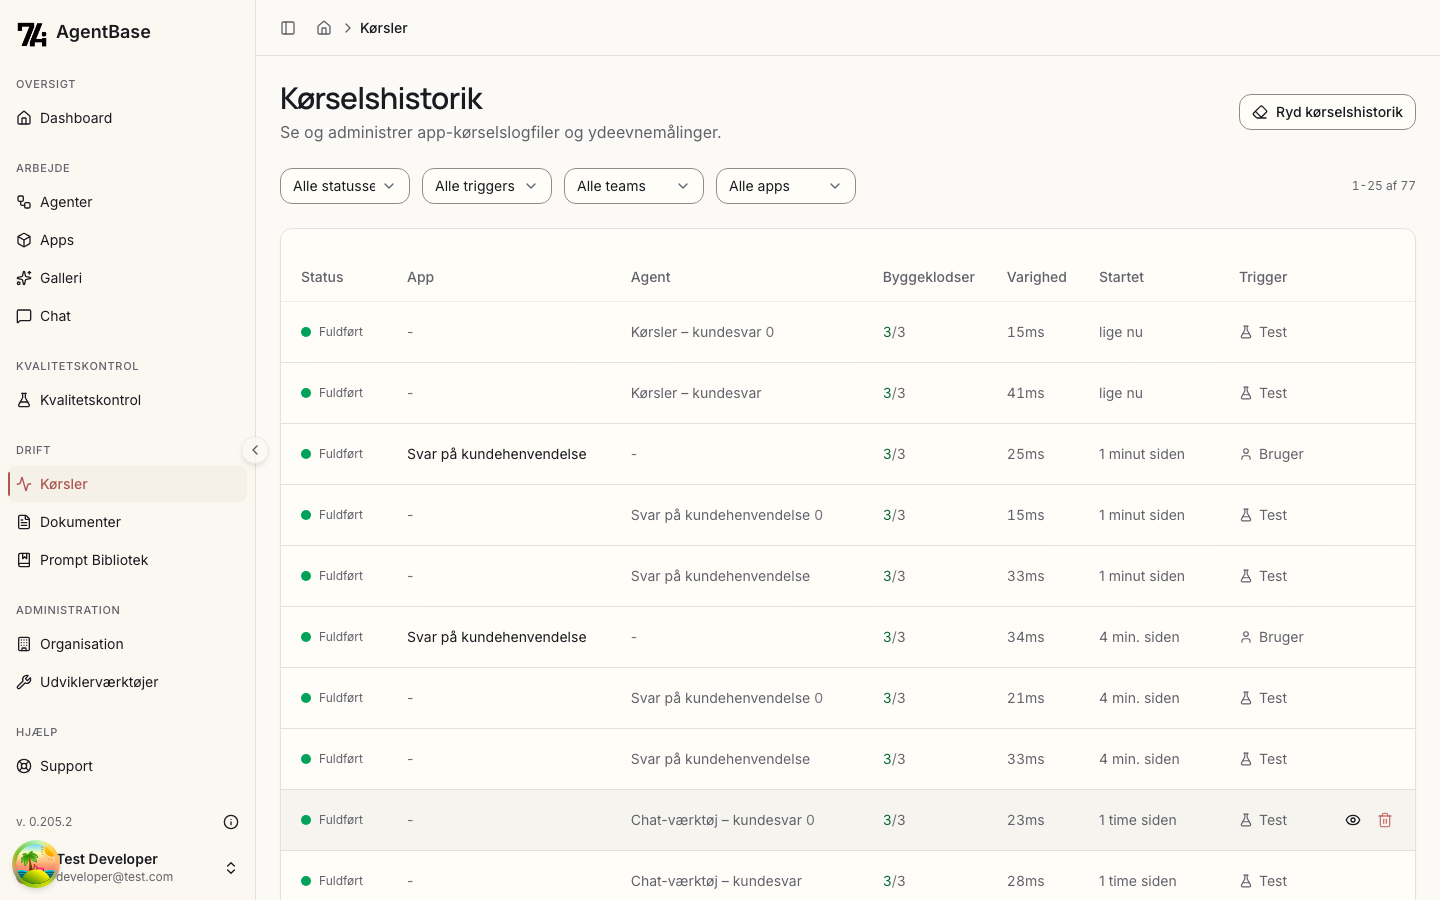Click the Bruger trigger in the 34ms row
Viewport: 1440px width, 900px height.
pyautogui.click(x=1272, y=637)
